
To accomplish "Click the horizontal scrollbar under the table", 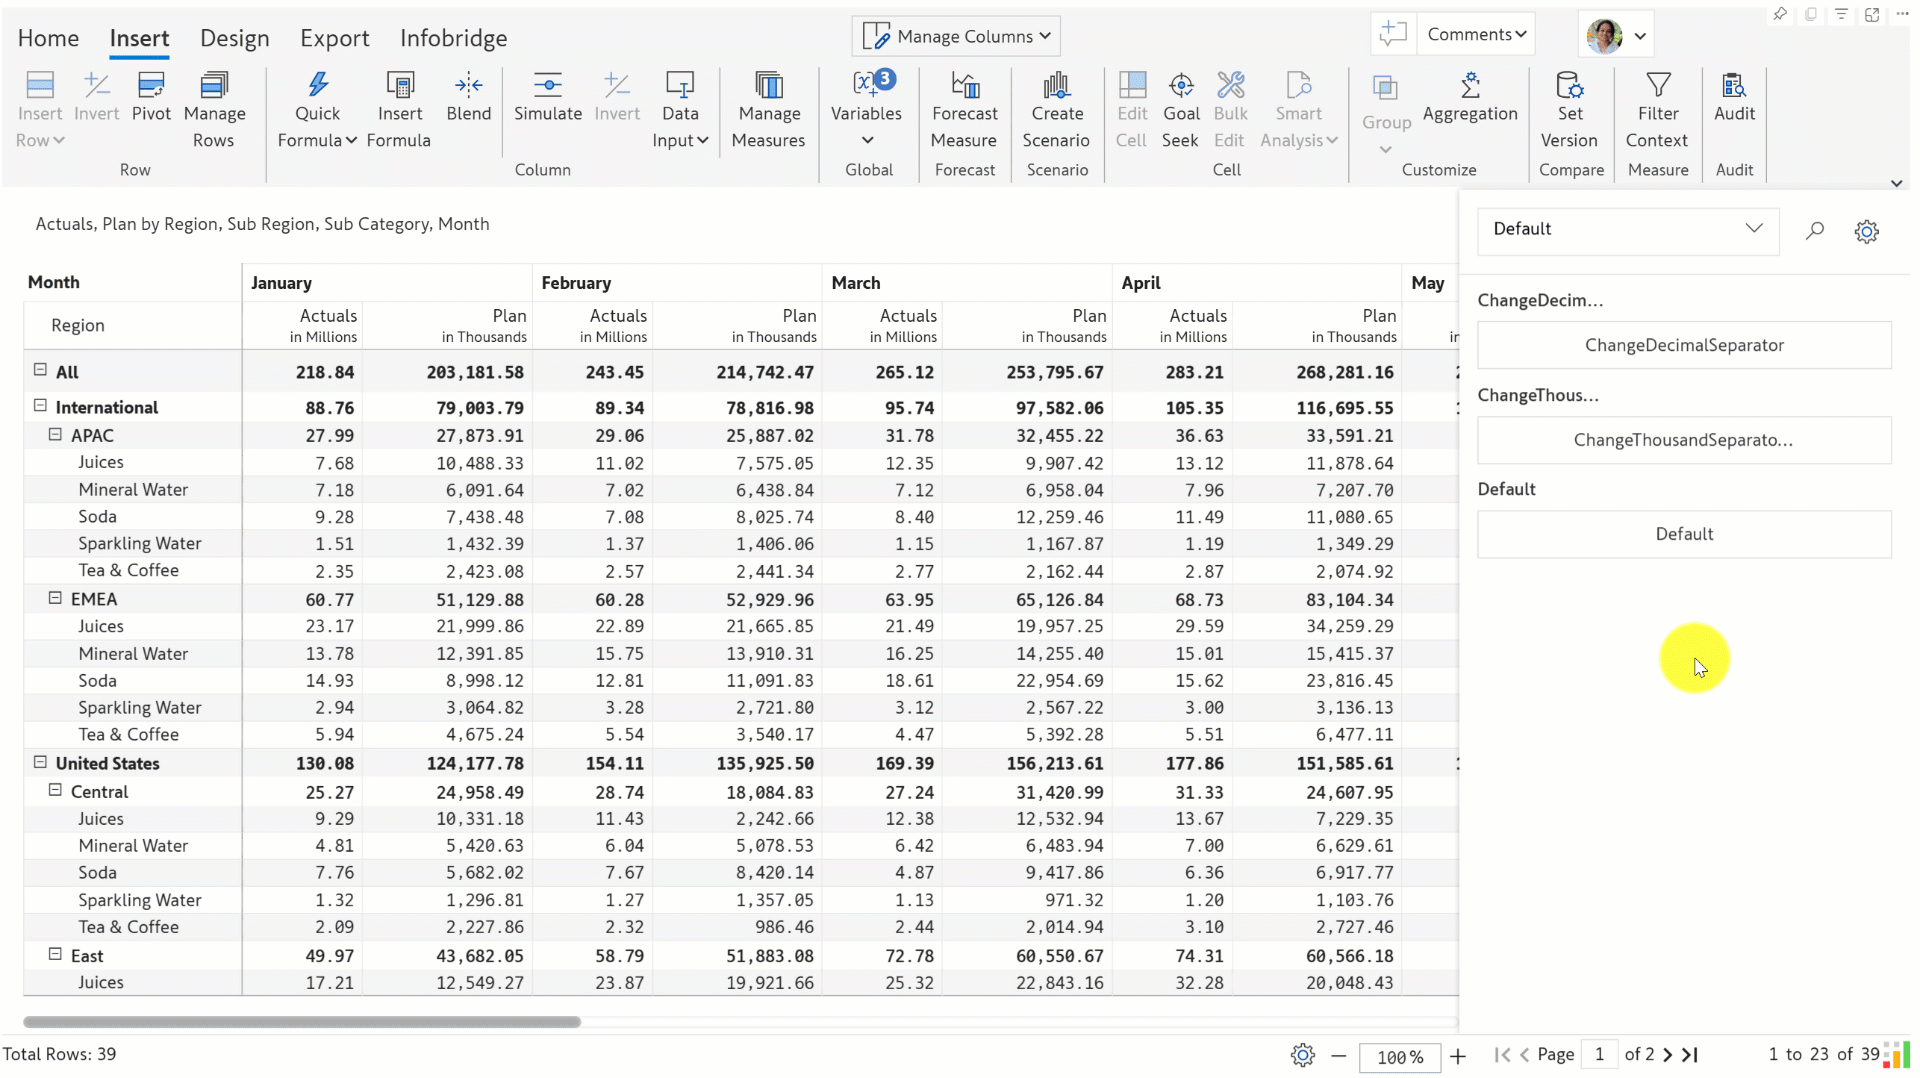I will pos(302,1022).
